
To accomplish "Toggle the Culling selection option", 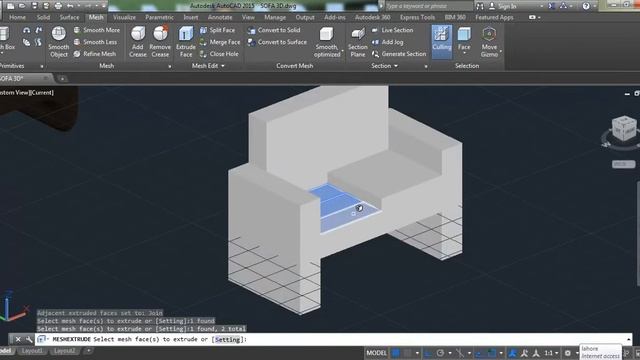I will click(442, 42).
